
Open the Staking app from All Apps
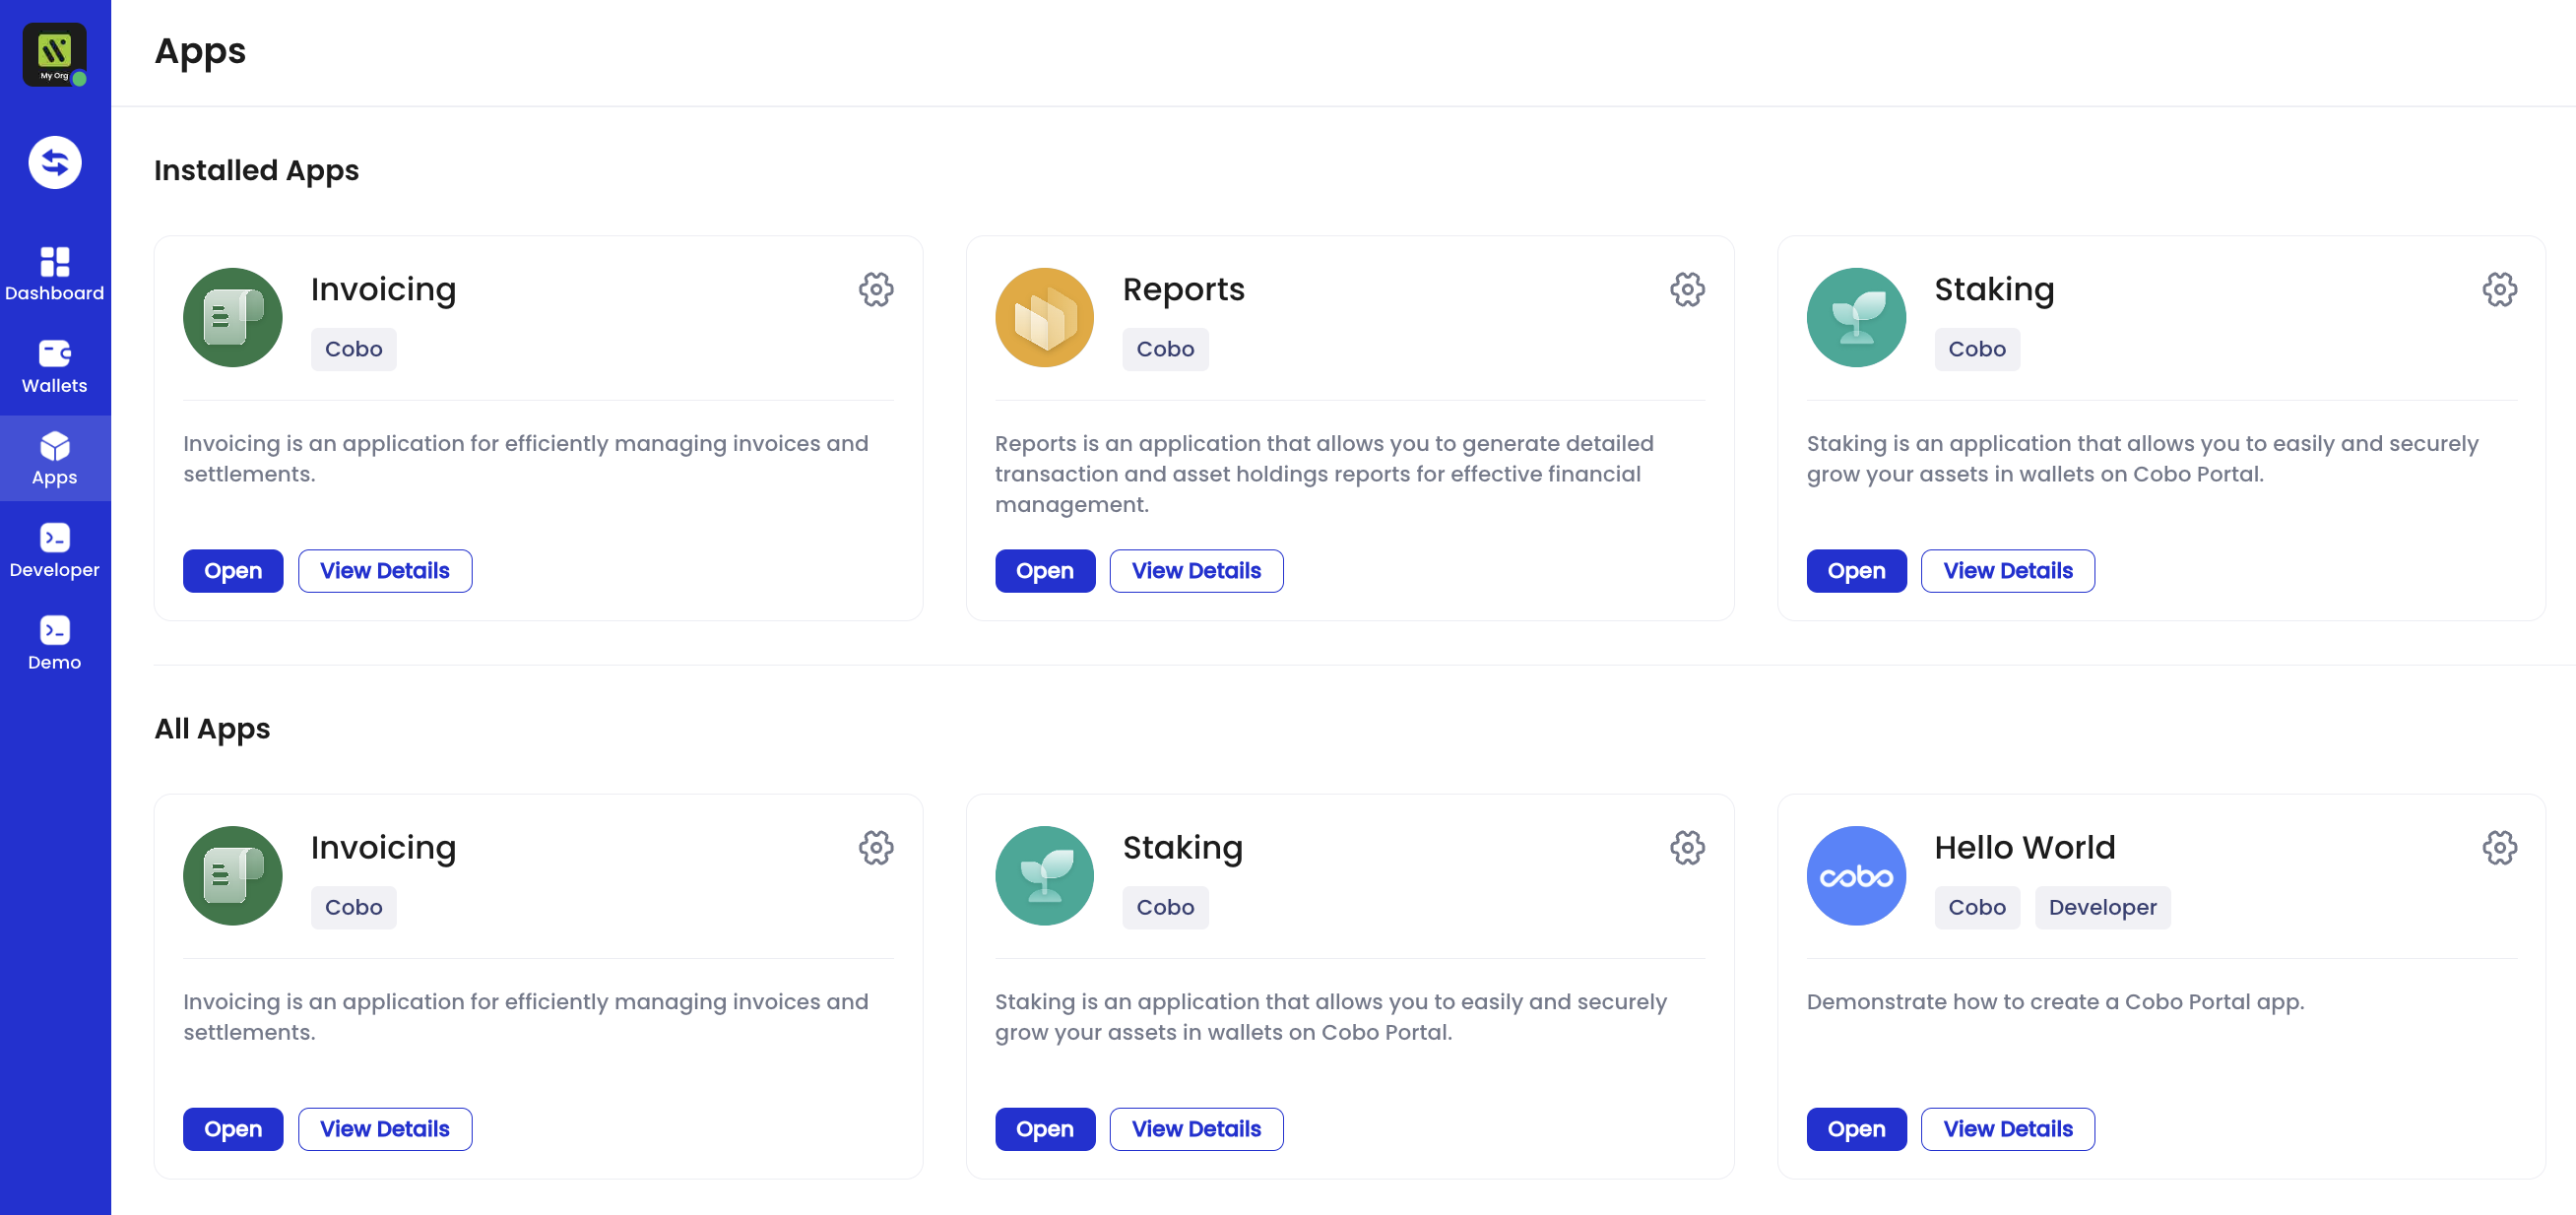(x=1044, y=1128)
